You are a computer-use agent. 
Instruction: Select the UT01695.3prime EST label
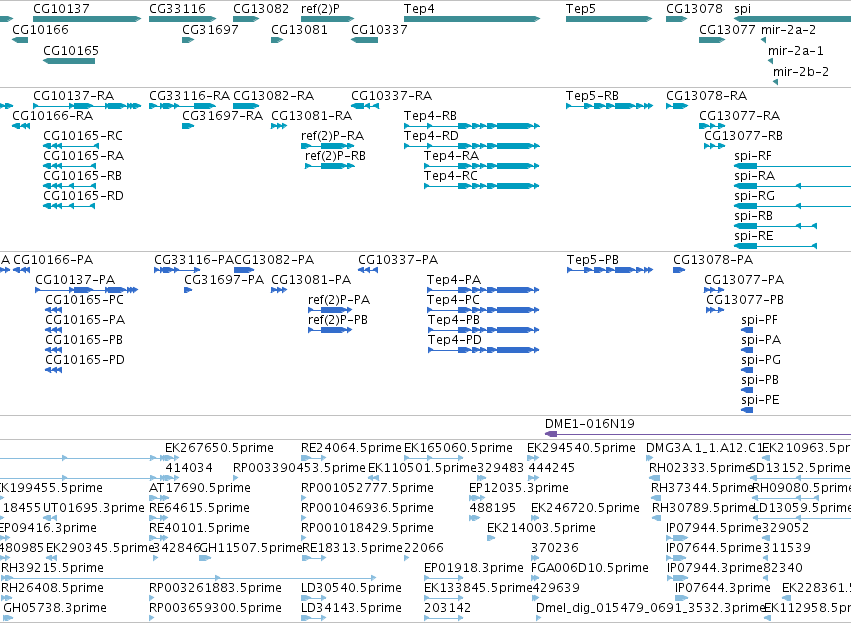point(93,508)
